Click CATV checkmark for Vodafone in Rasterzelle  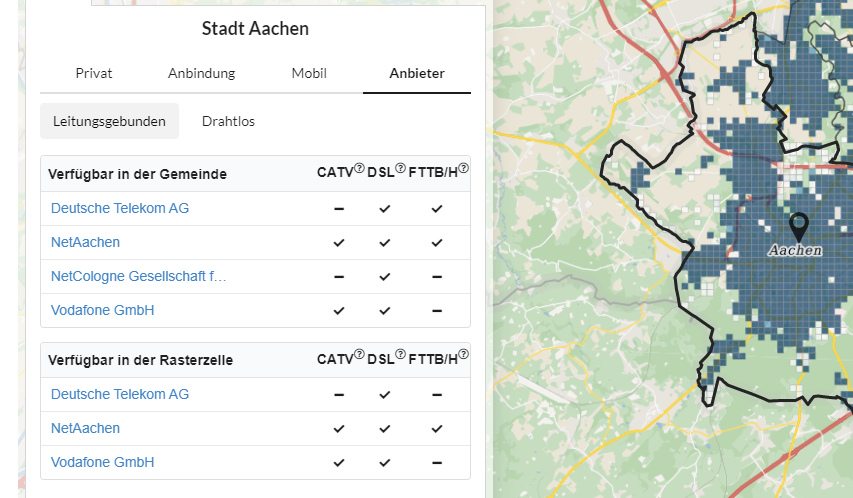pos(339,463)
